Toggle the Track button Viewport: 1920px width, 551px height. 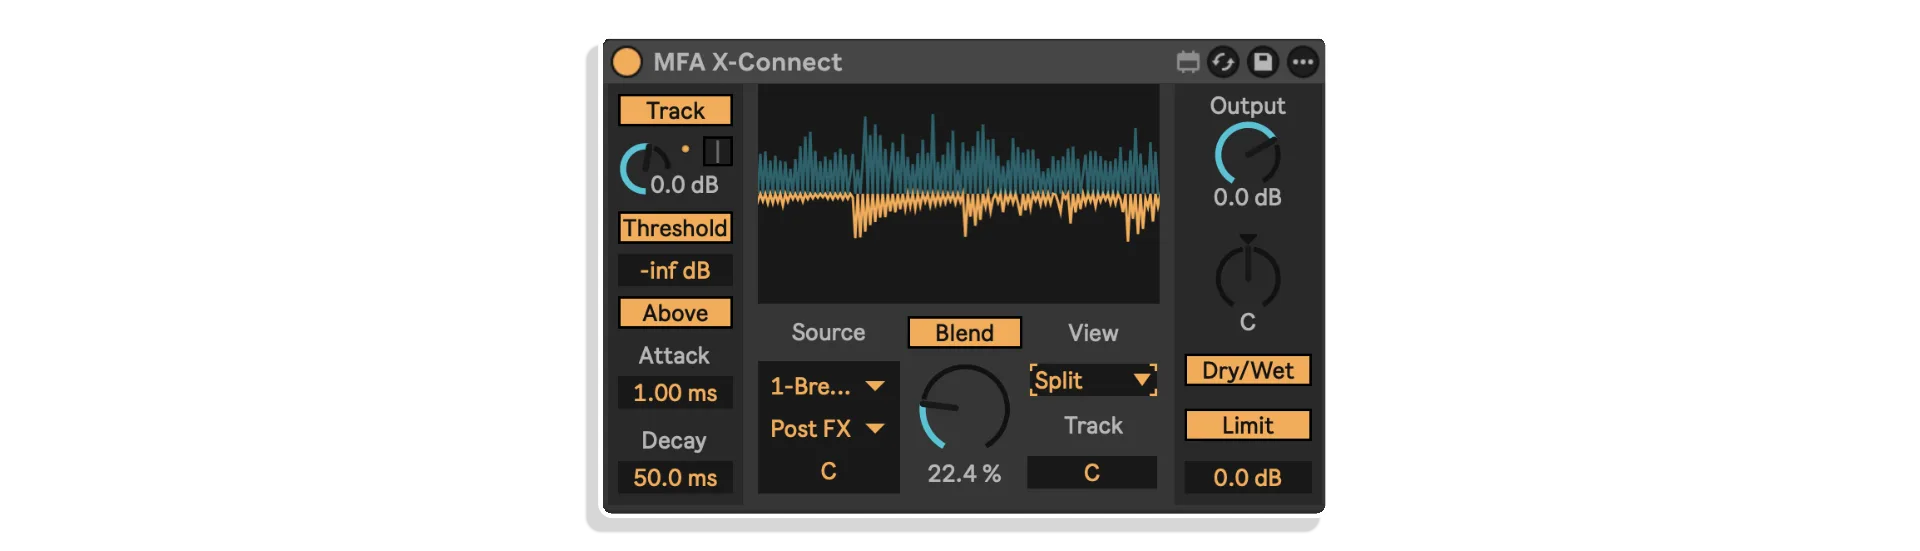(x=675, y=110)
